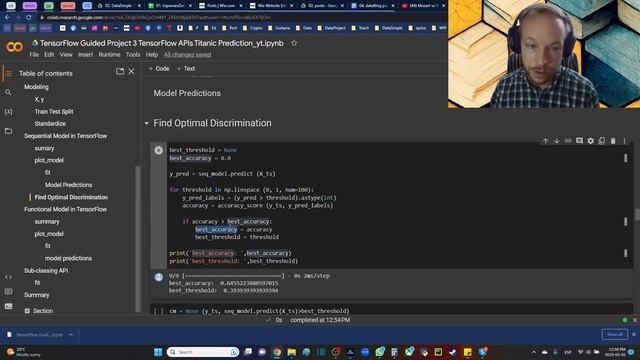The height and width of the screenshot is (360, 640).
Task: Click the clock in system tray
Action: 616,352
